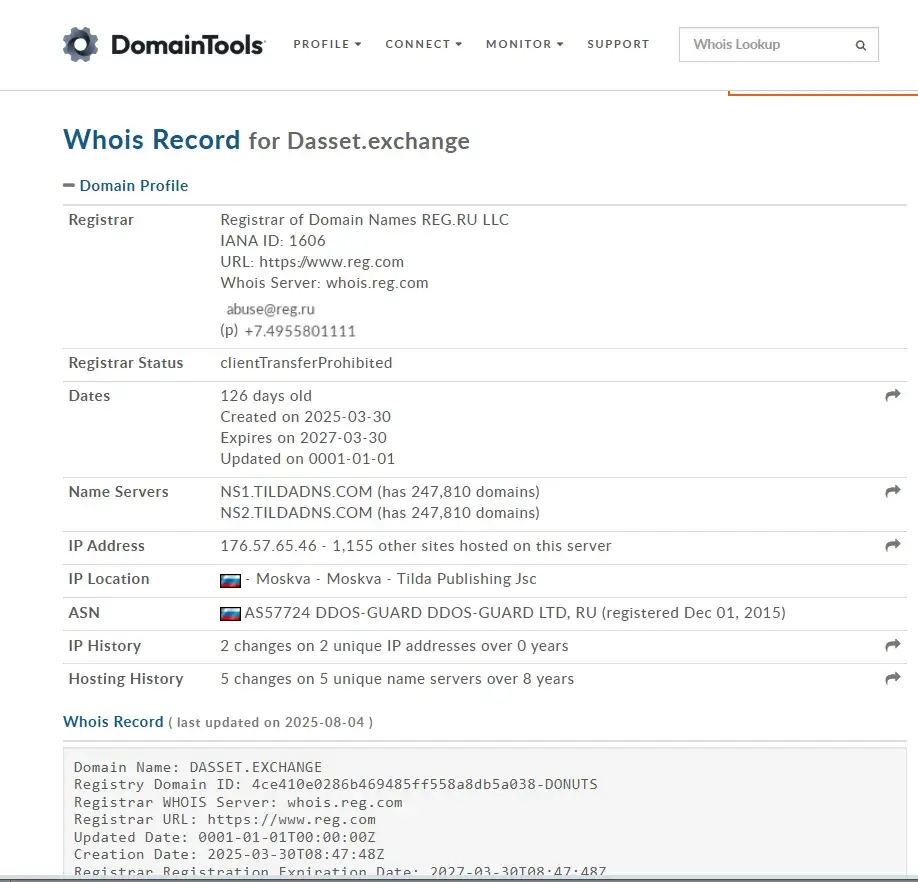Open the Connect dropdown menu
This screenshot has width=918, height=882.
[424, 44]
